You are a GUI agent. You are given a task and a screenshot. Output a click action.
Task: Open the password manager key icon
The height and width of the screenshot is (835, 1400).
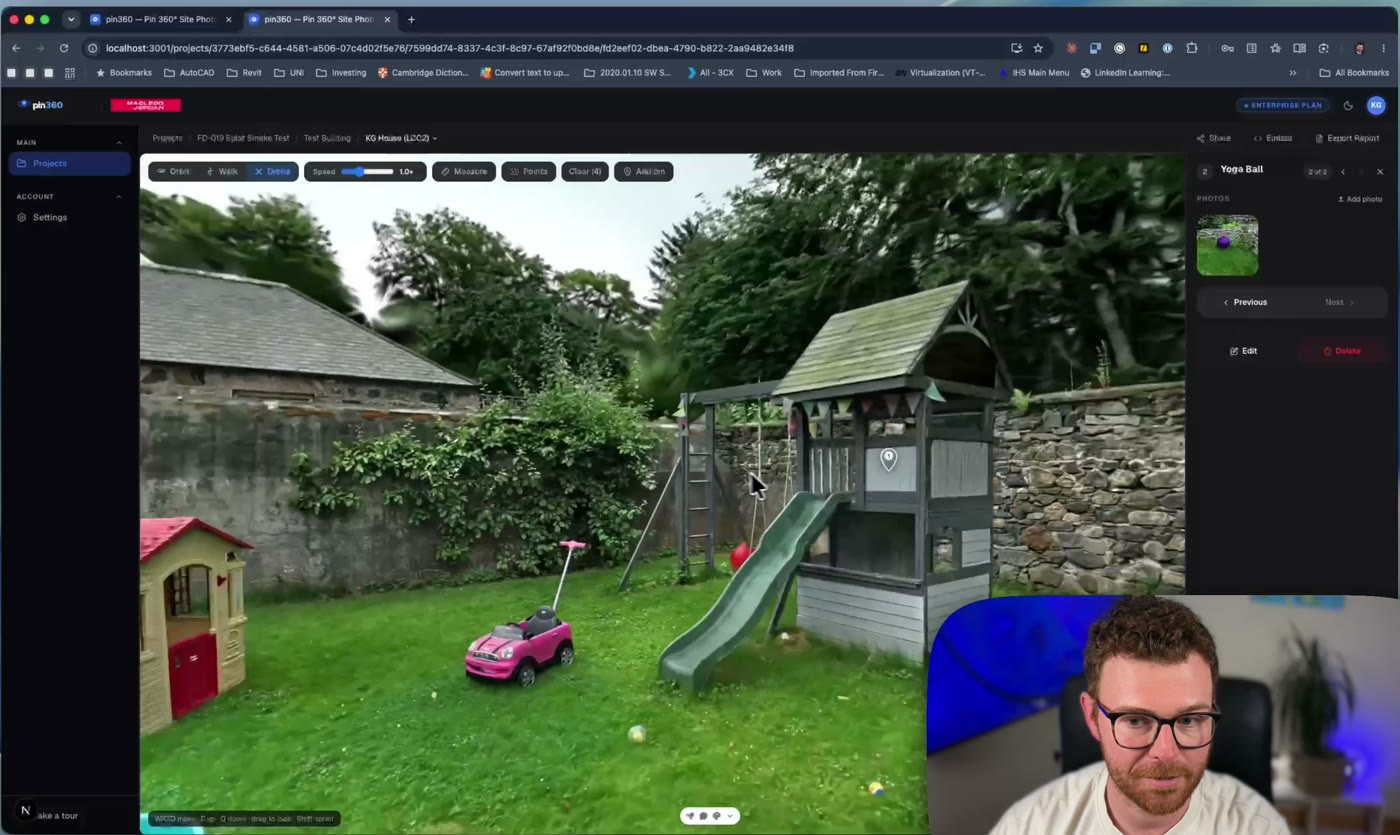tap(1227, 48)
